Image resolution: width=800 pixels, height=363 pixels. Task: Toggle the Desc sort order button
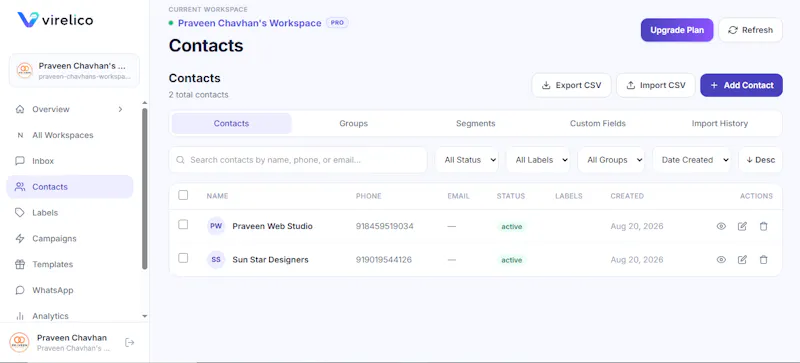point(760,160)
